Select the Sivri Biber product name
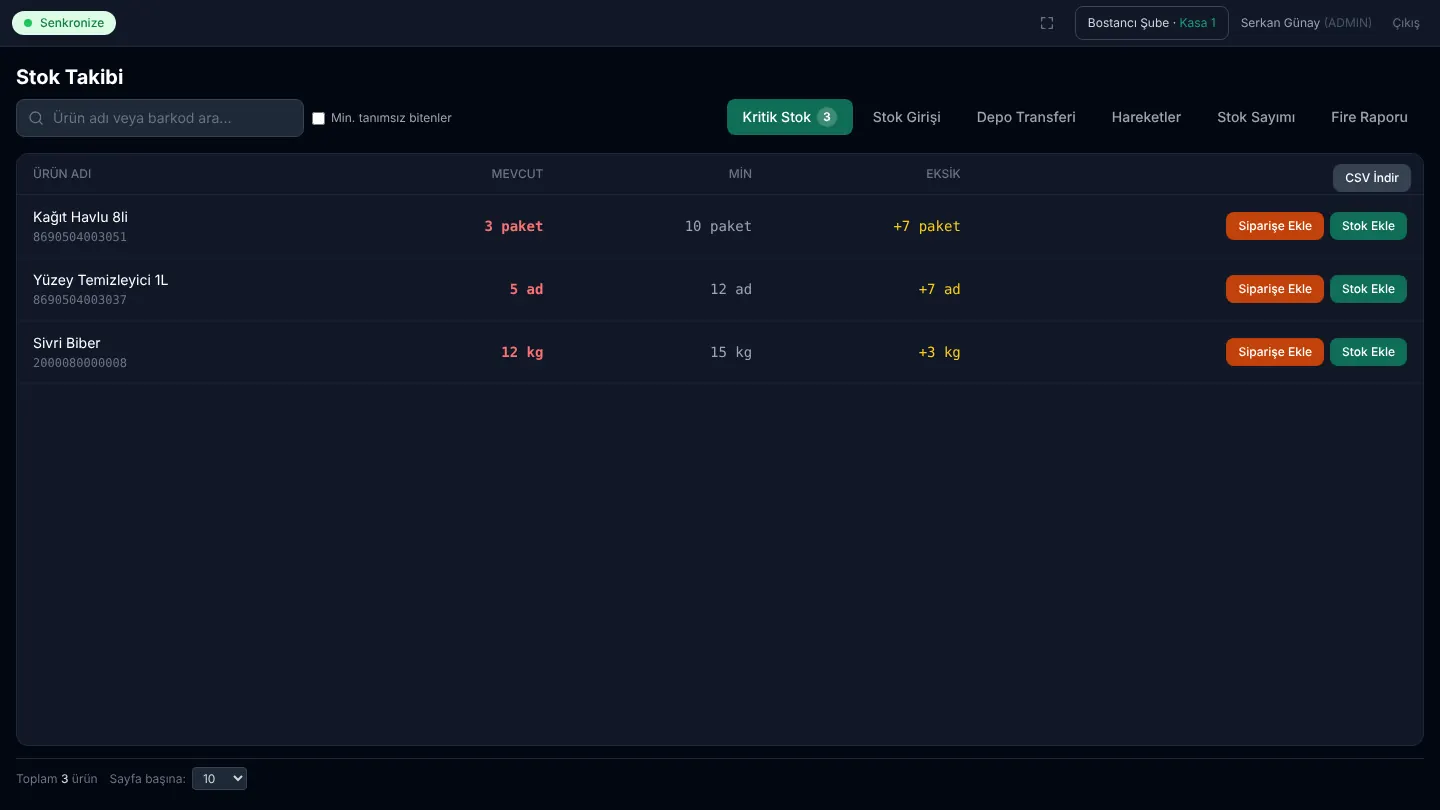The image size is (1440, 810). point(67,343)
